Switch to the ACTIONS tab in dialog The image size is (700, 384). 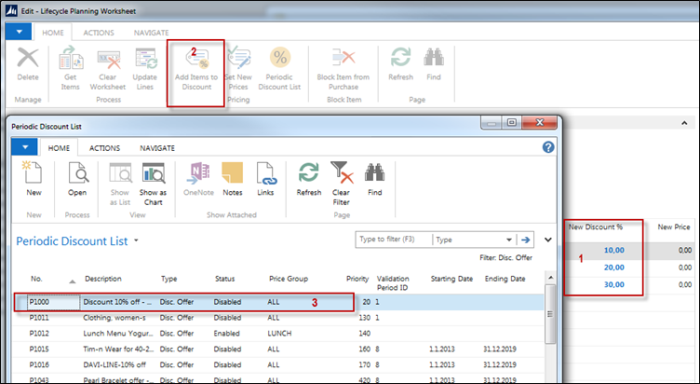(x=104, y=148)
